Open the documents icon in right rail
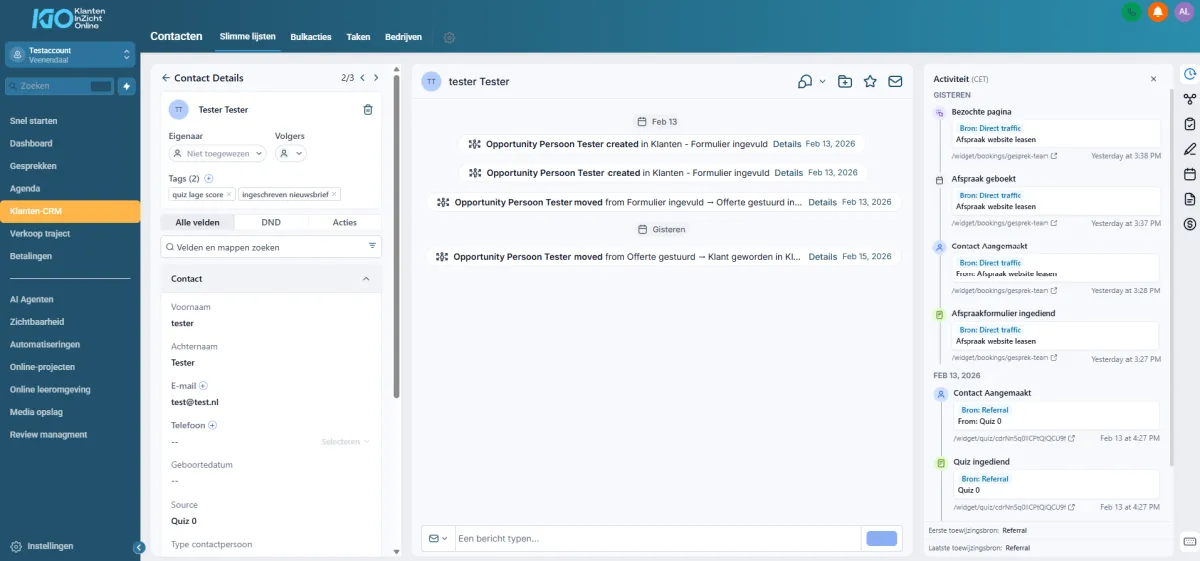The image size is (1200, 561). point(1190,199)
